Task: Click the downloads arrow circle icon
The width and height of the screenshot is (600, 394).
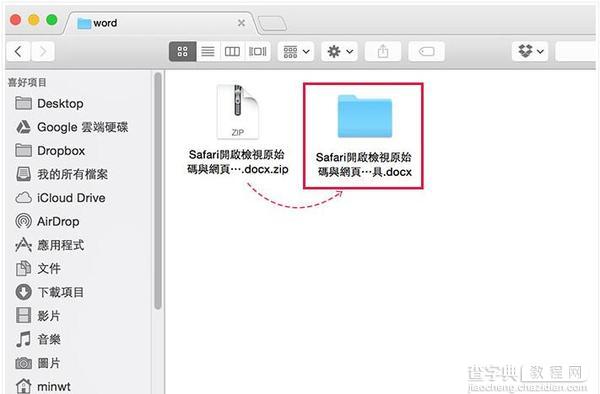Action: pos(23,292)
